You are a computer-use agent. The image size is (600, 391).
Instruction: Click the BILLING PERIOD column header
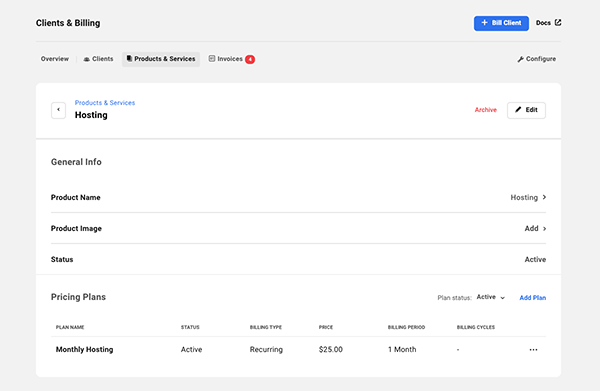pyautogui.click(x=406, y=327)
